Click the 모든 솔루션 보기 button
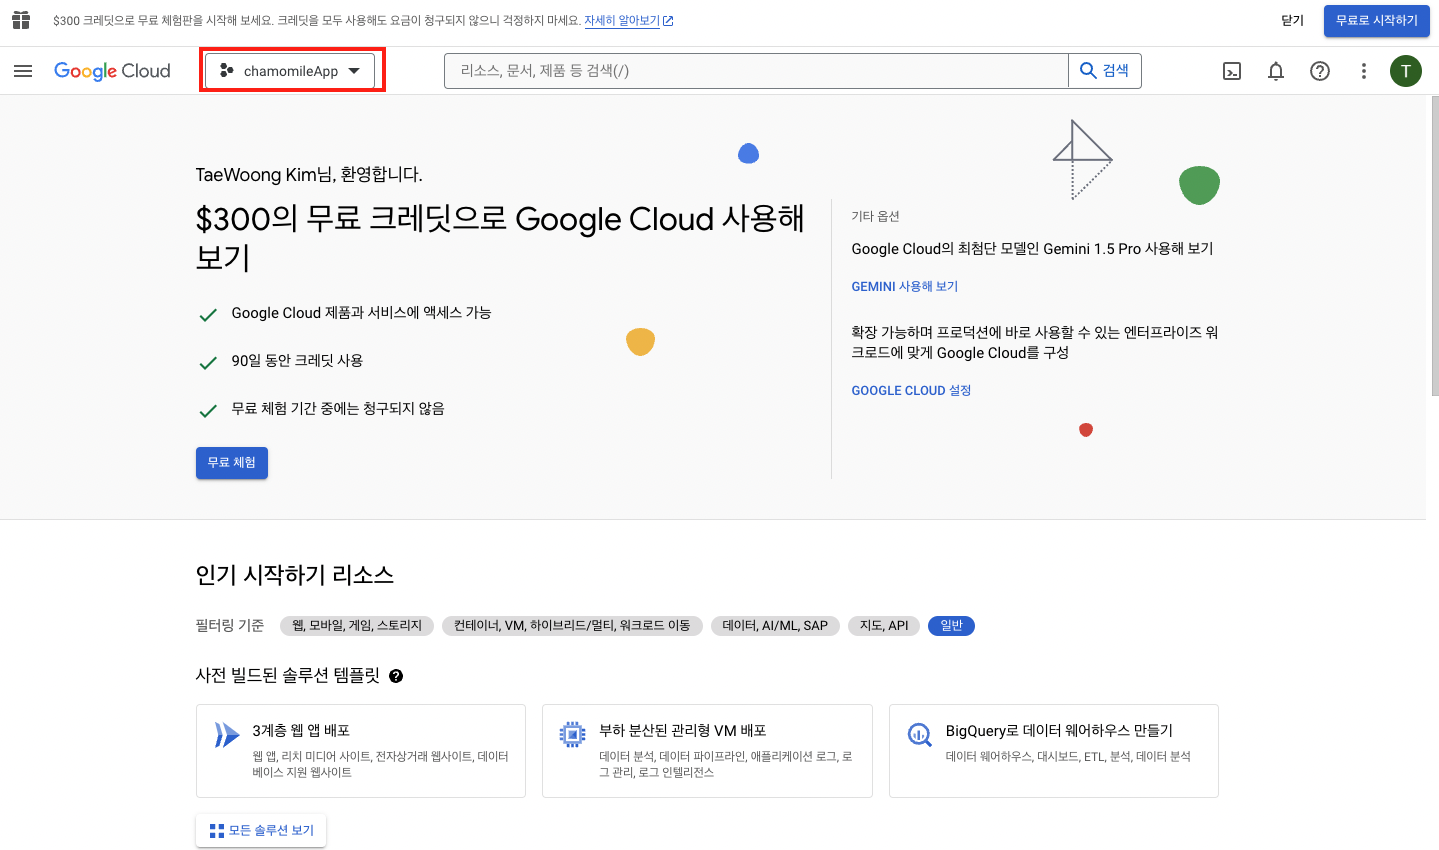This screenshot has width=1439, height=850. point(261,831)
